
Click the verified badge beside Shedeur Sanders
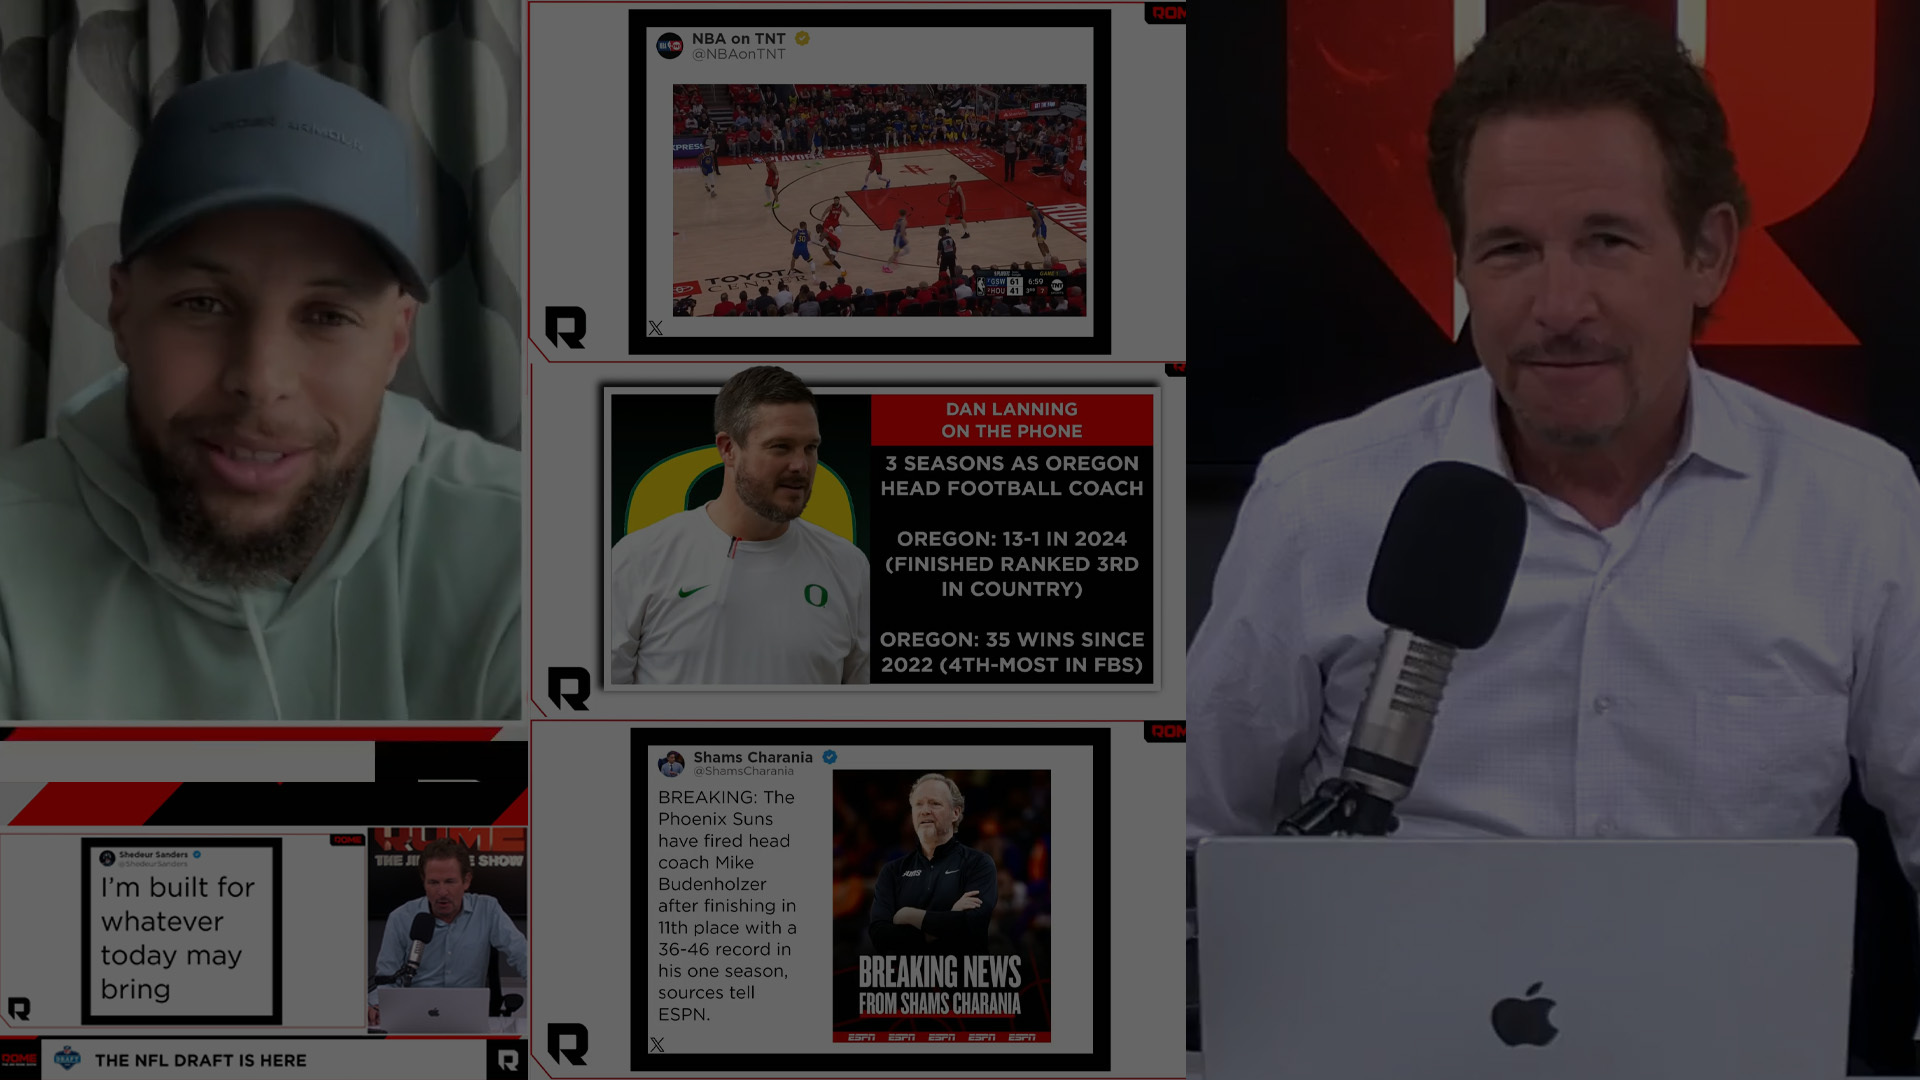coord(197,855)
